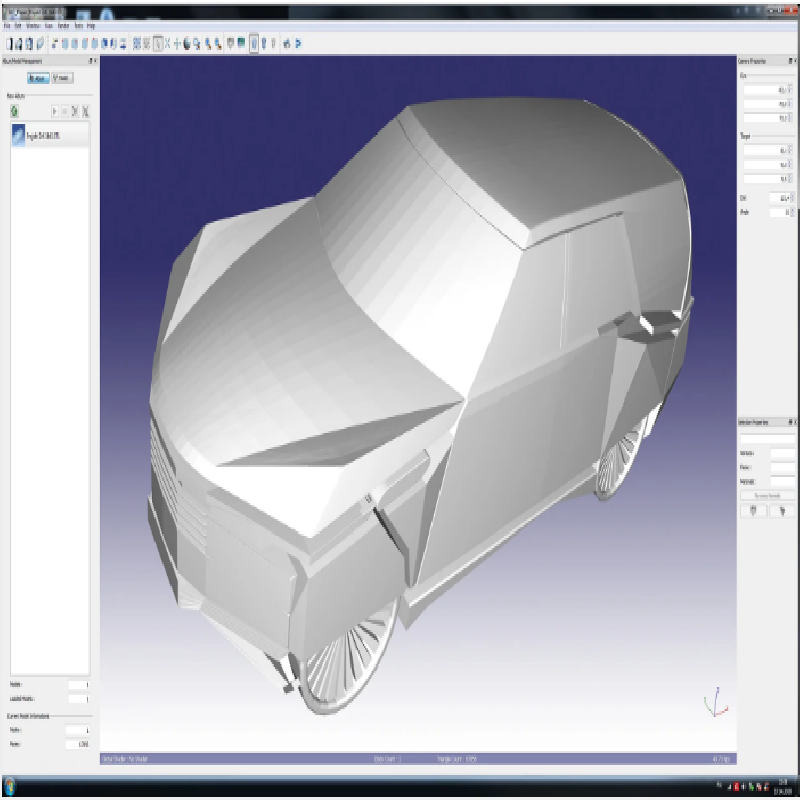Click the left icon button below Recompute Normals
Screen dimensions: 800x800
pyautogui.click(x=753, y=510)
